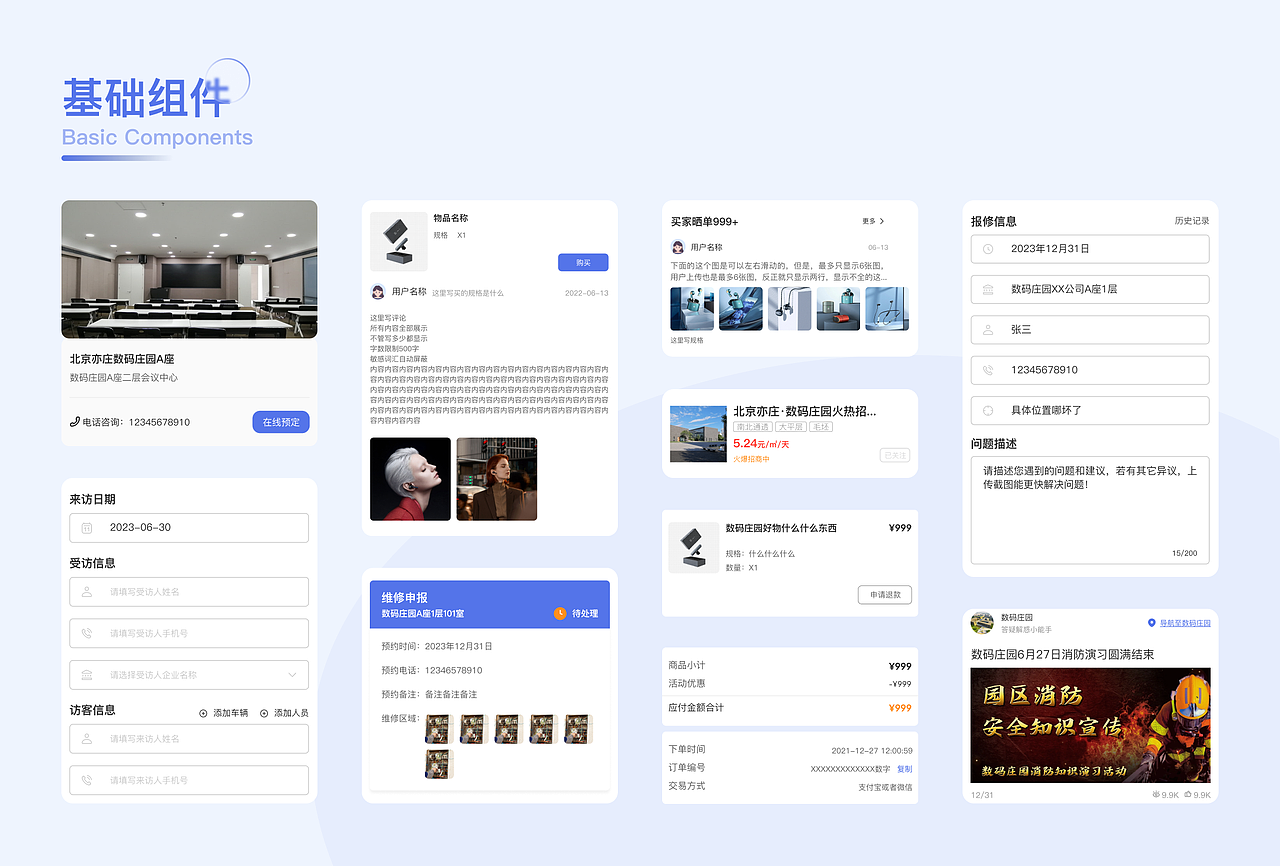This screenshot has width=1280, height=866.
Task: Click the 北京亦庄·数码庄园火热招 listing title
Action: [805, 411]
